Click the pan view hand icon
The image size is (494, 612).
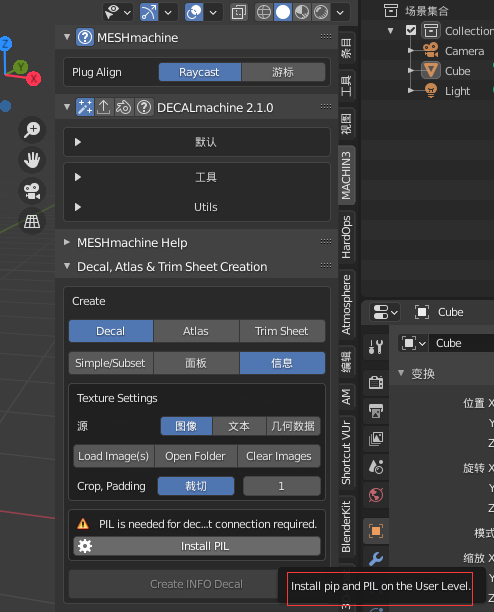click(32, 160)
